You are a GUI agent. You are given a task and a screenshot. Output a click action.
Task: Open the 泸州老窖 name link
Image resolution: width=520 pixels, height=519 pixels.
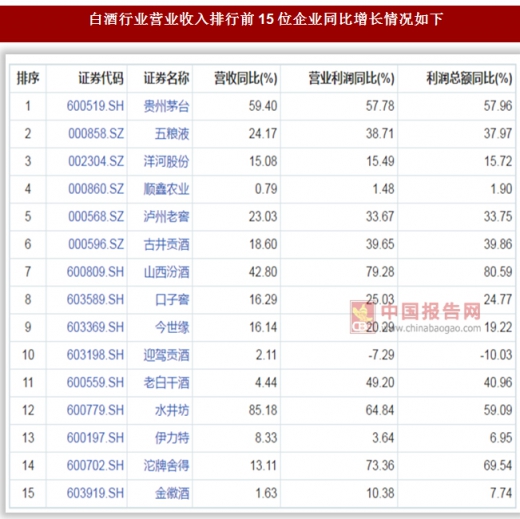pos(166,217)
